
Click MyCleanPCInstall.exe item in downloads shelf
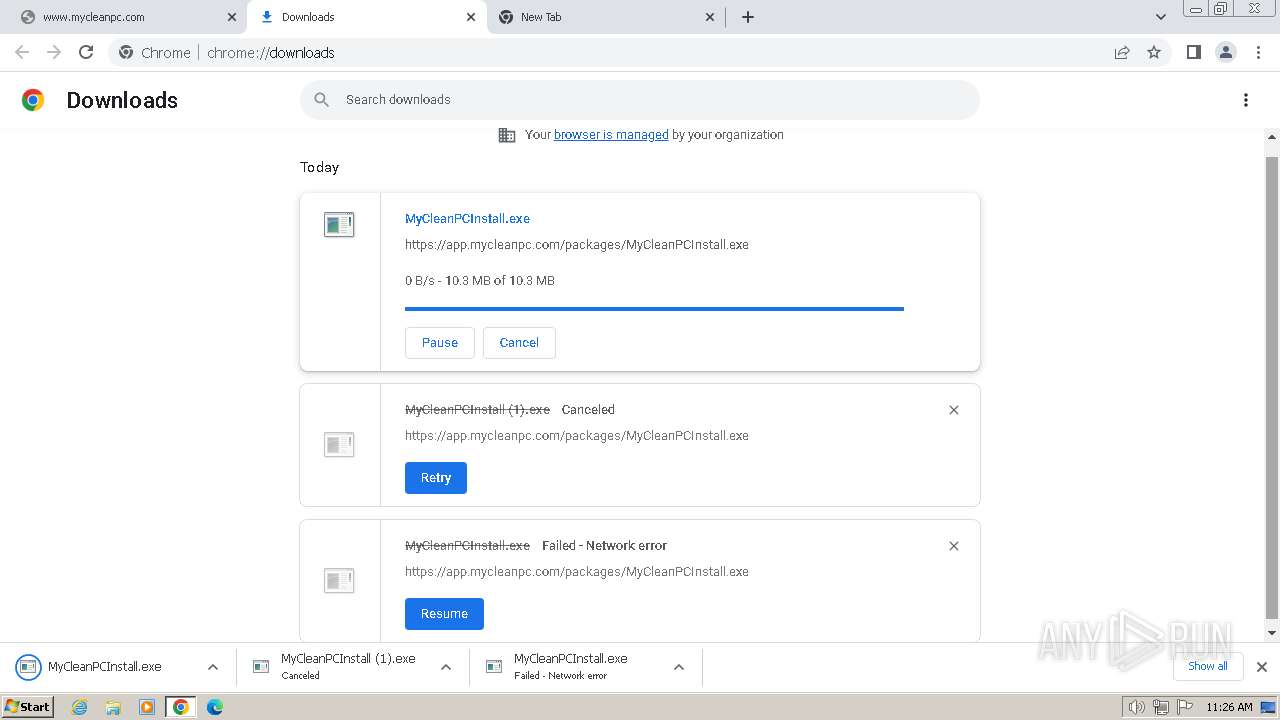pos(104,667)
